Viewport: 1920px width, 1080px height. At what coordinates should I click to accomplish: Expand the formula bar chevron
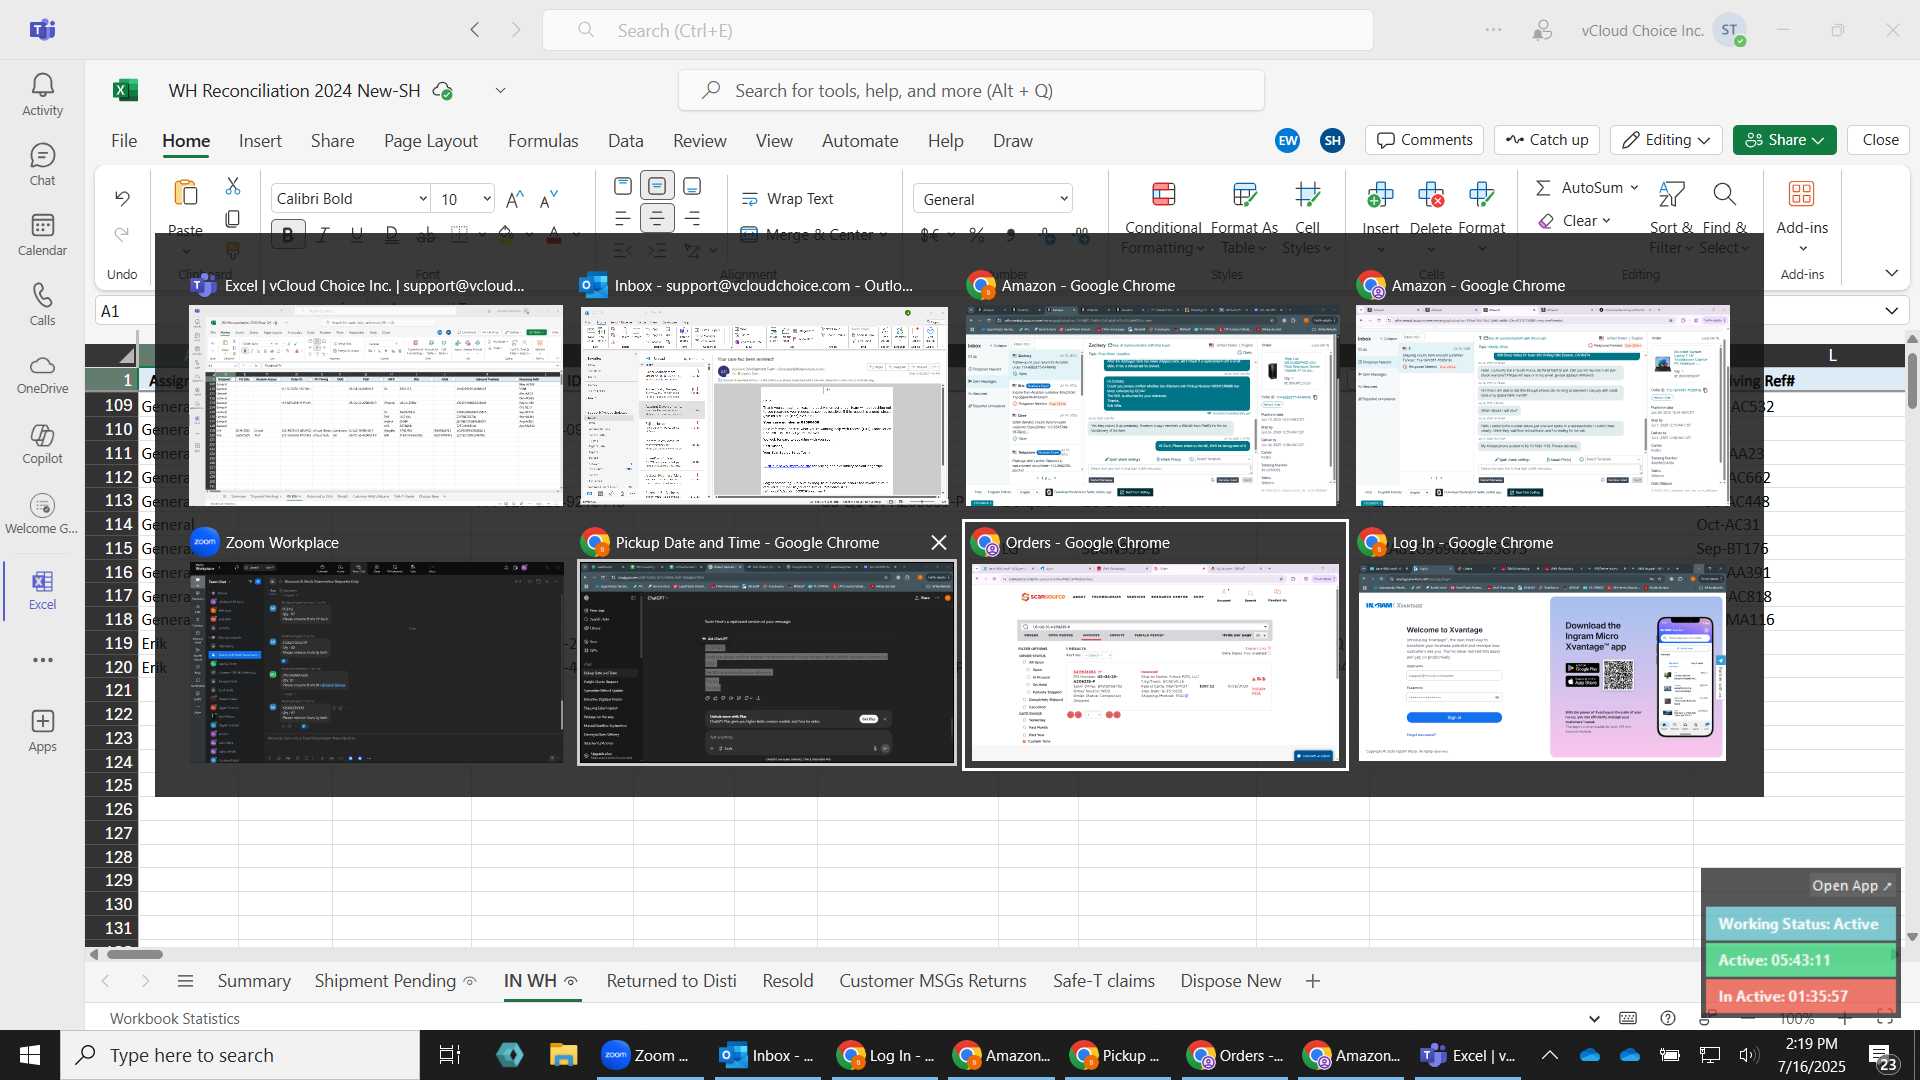click(x=1891, y=311)
